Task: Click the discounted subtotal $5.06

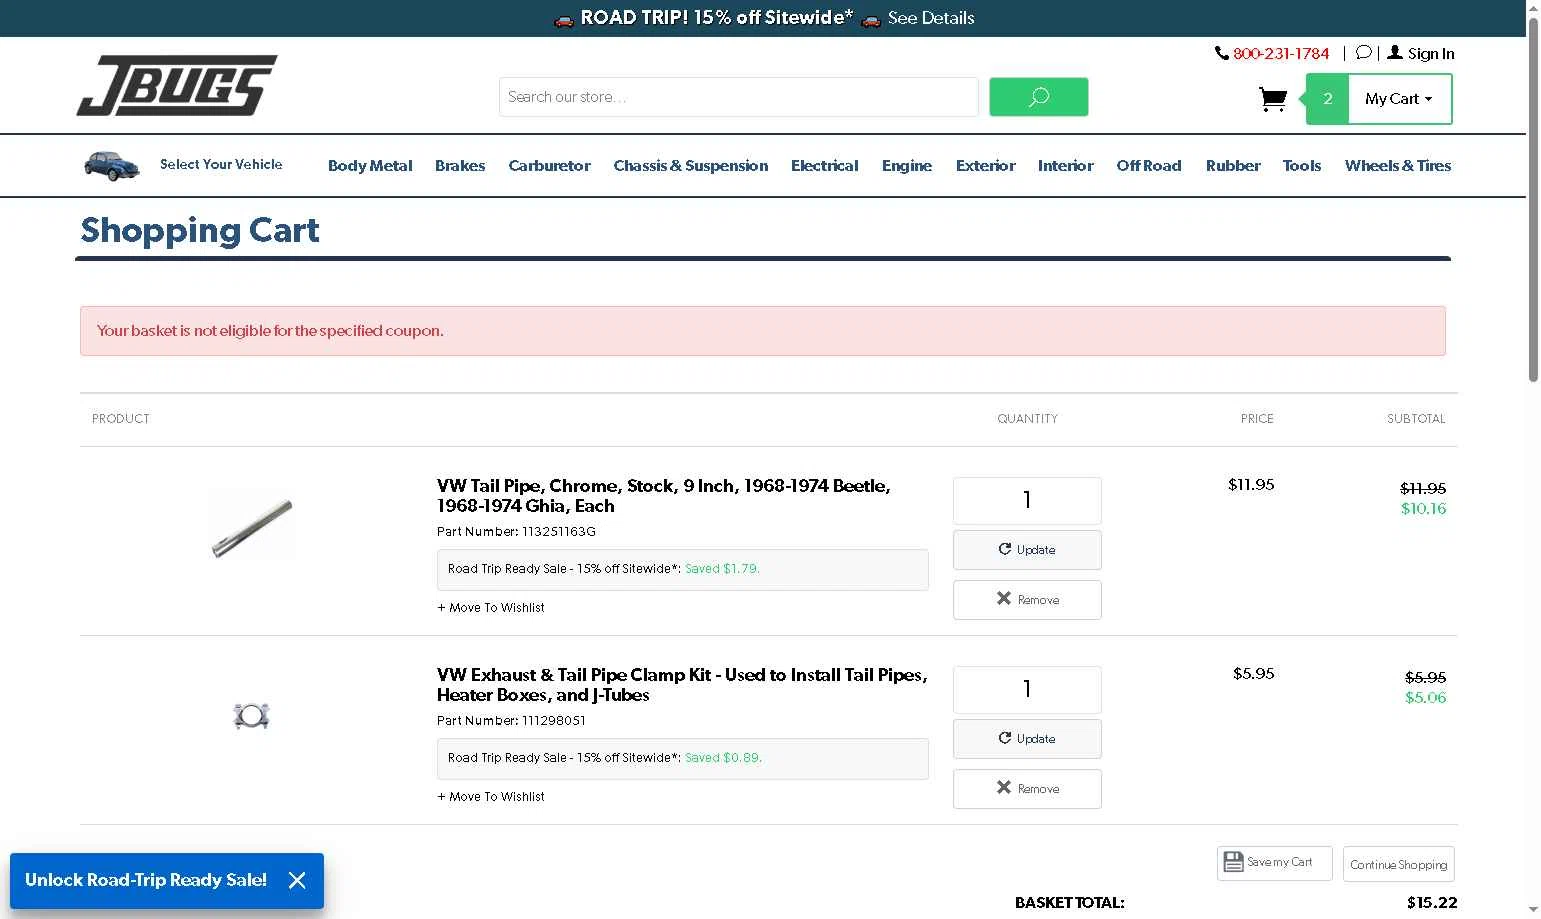Action: click(x=1425, y=698)
